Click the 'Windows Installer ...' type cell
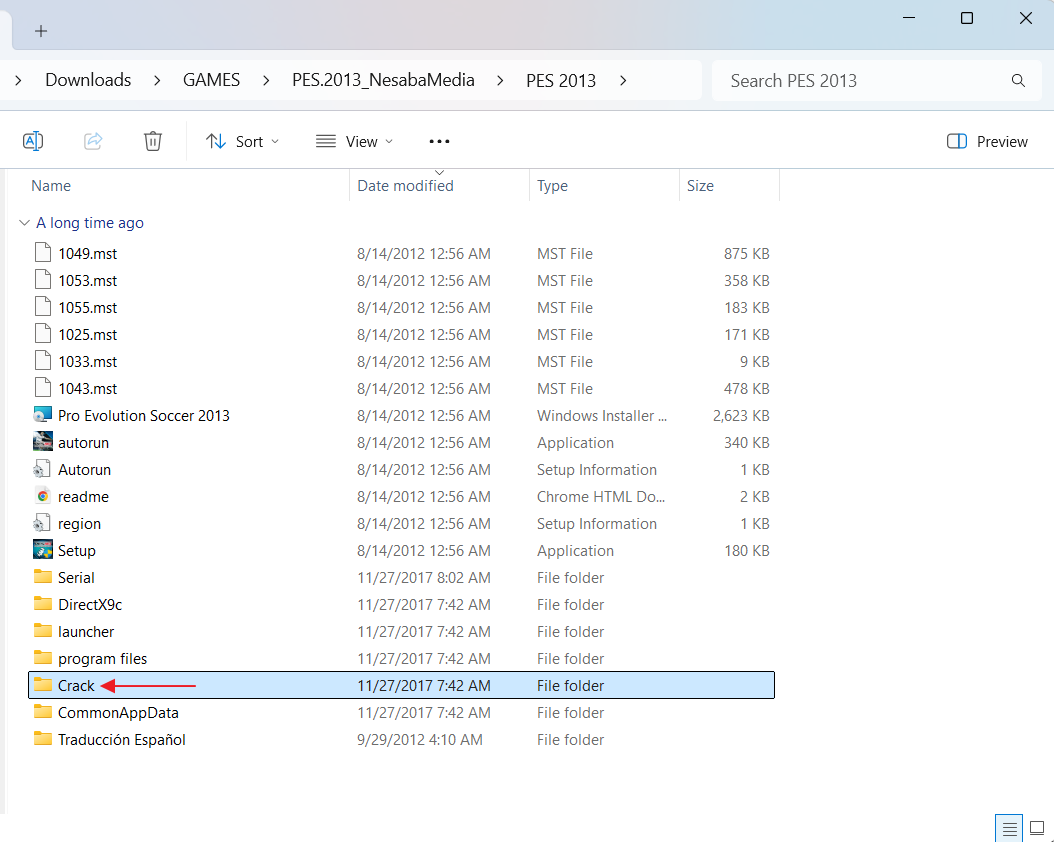The width and height of the screenshot is (1054, 842). coord(602,416)
